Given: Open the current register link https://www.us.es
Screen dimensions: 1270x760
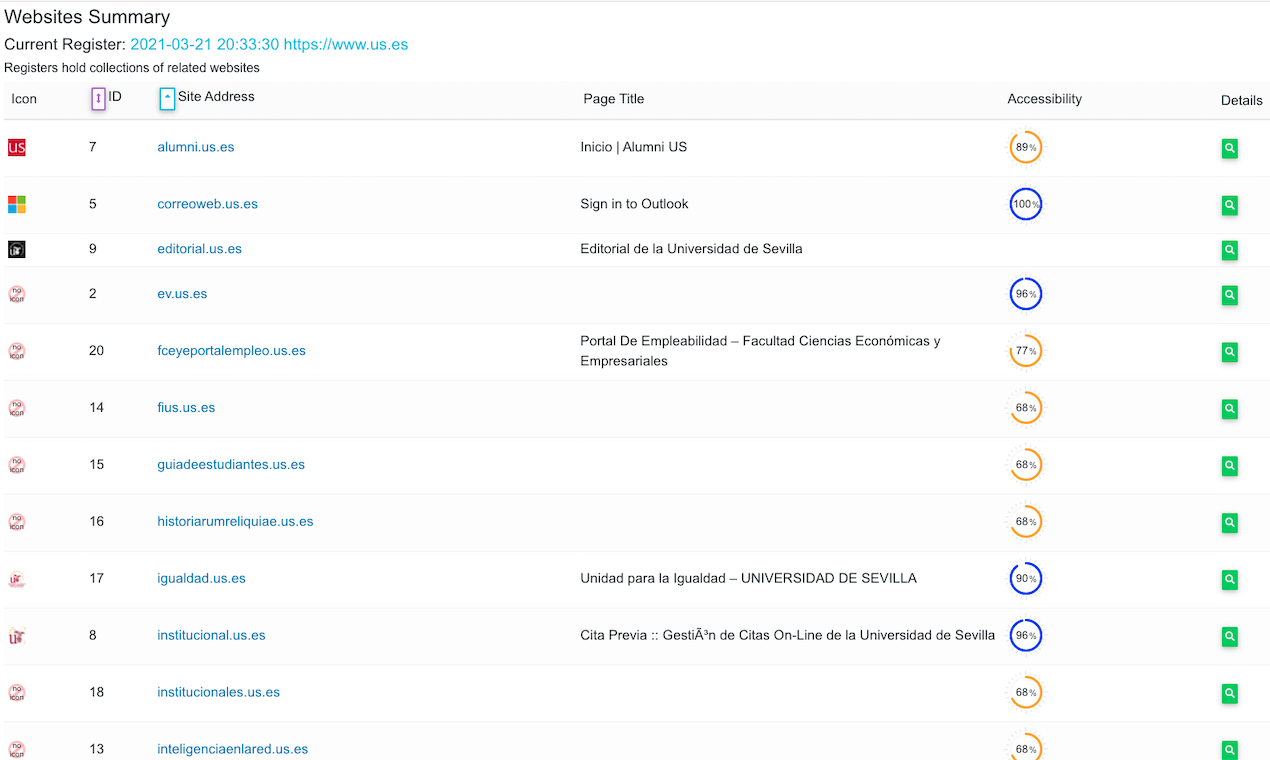Looking at the screenshot, I should (x=345, y=44).
